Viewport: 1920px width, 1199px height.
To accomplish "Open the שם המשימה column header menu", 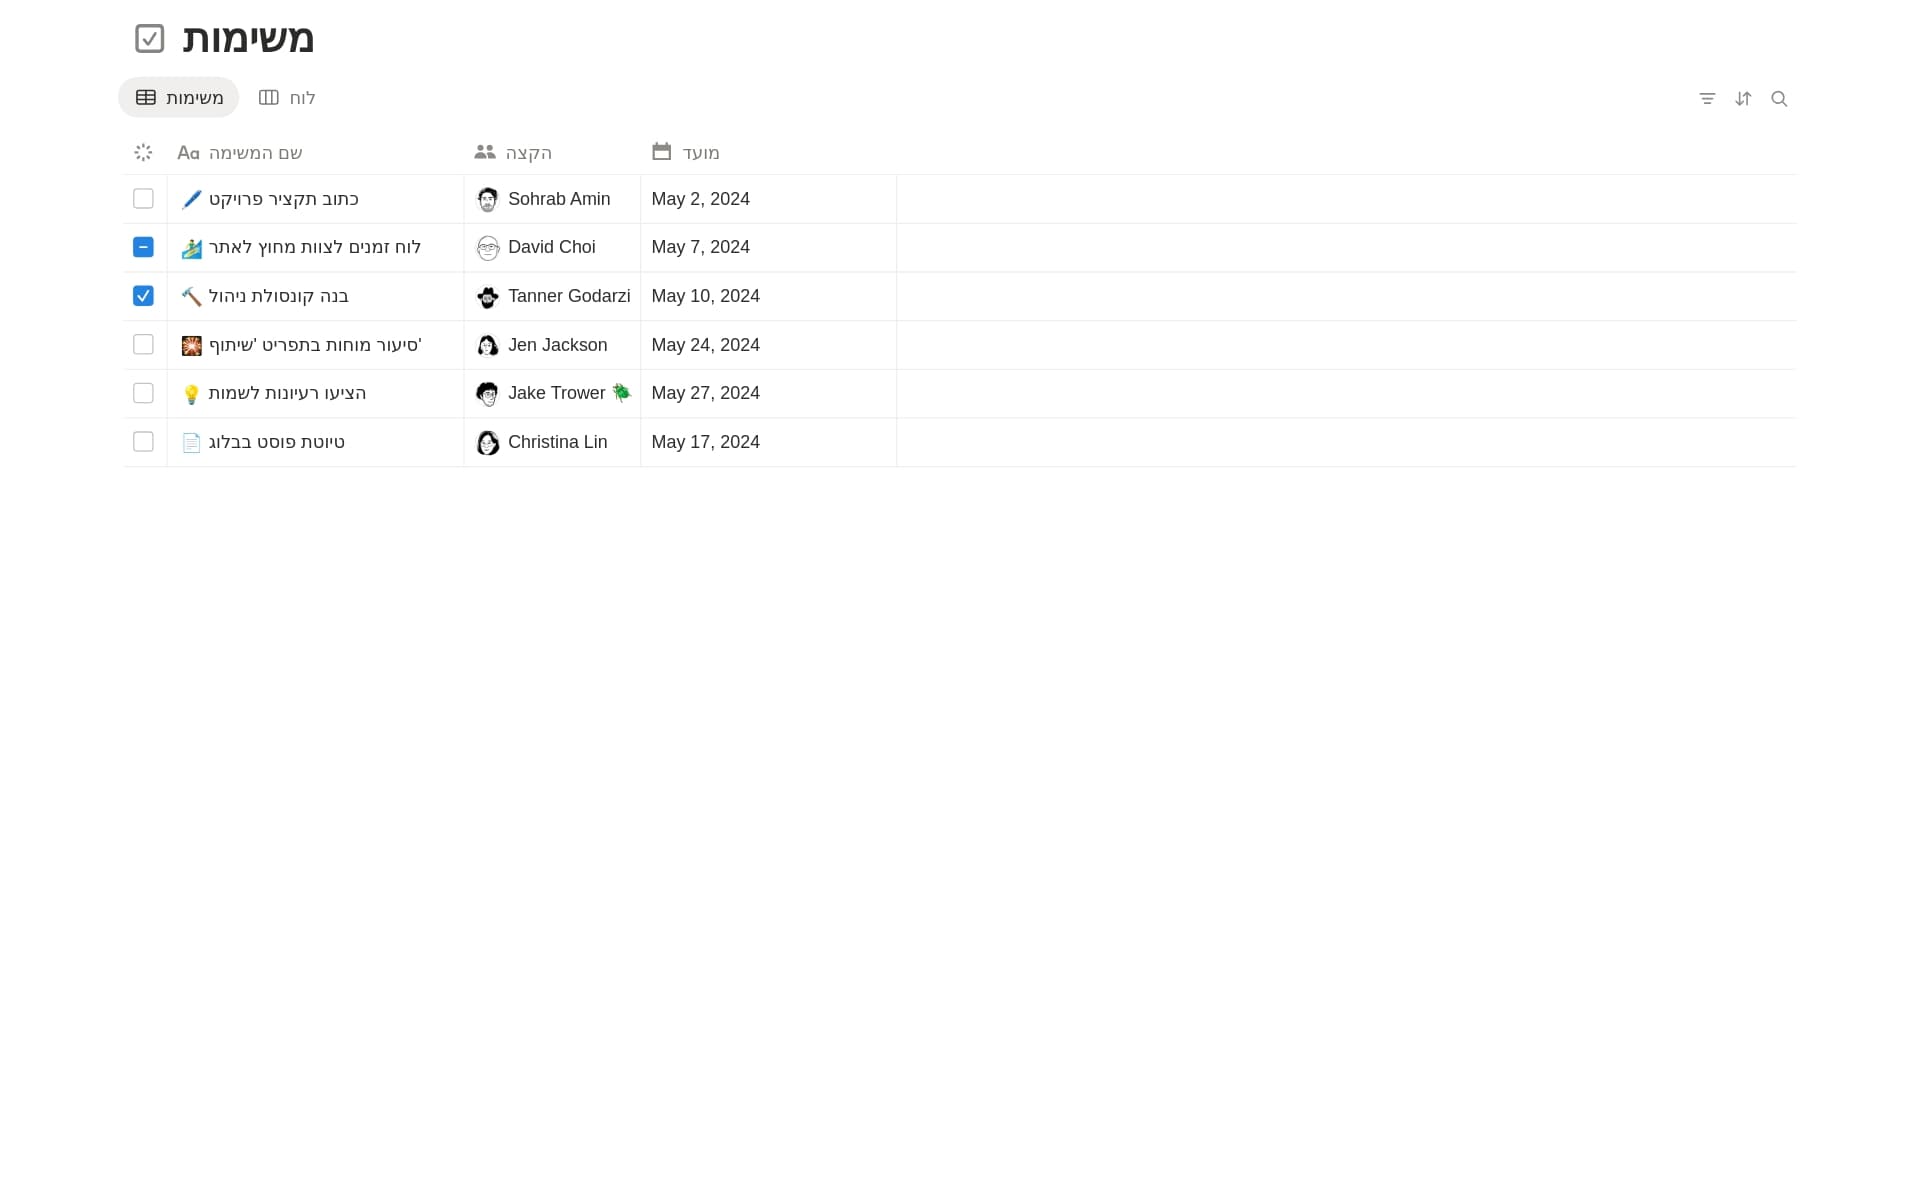I will tap(255, 153).
